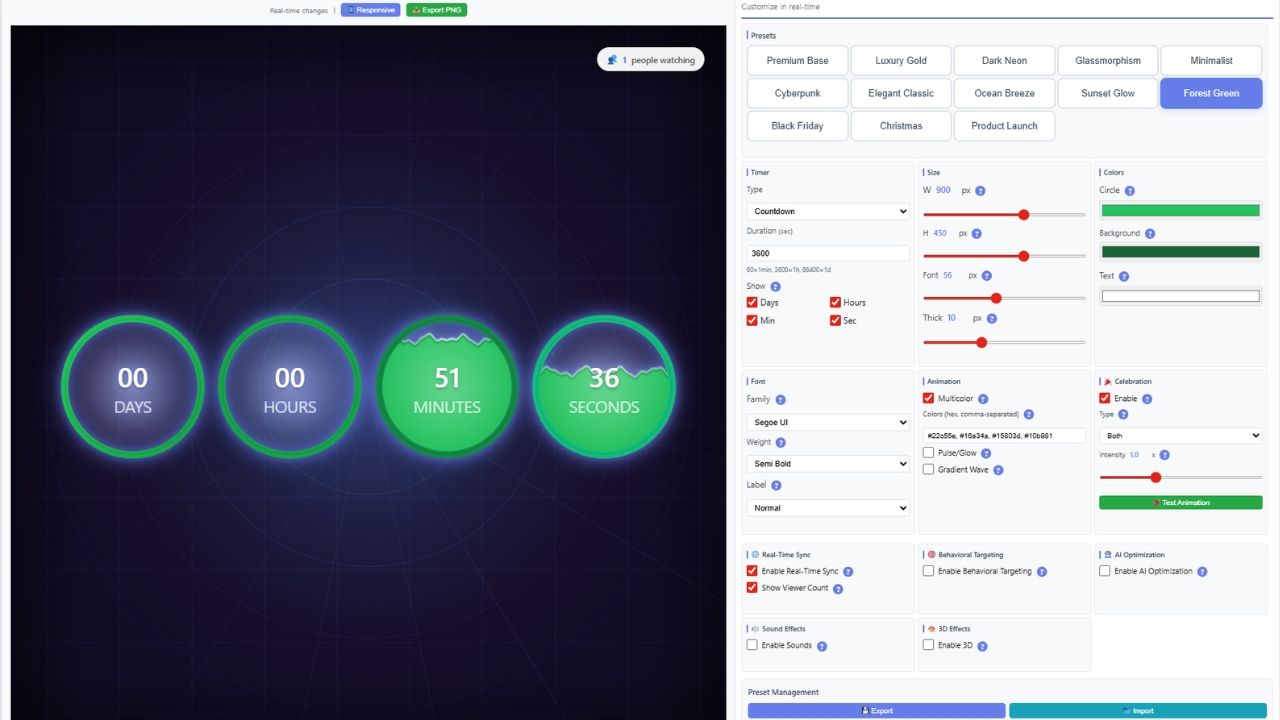Apply the Luxury Gold preset
Image resolution: width=1280 pixels, height=720 pixels.
(x=901, y=60)
